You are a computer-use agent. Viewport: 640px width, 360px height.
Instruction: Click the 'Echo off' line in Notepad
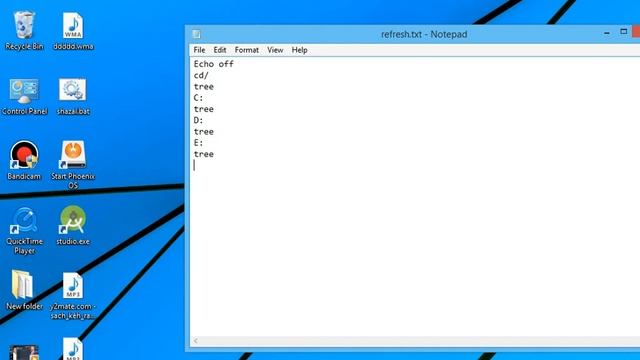click(x=213, y=64)
